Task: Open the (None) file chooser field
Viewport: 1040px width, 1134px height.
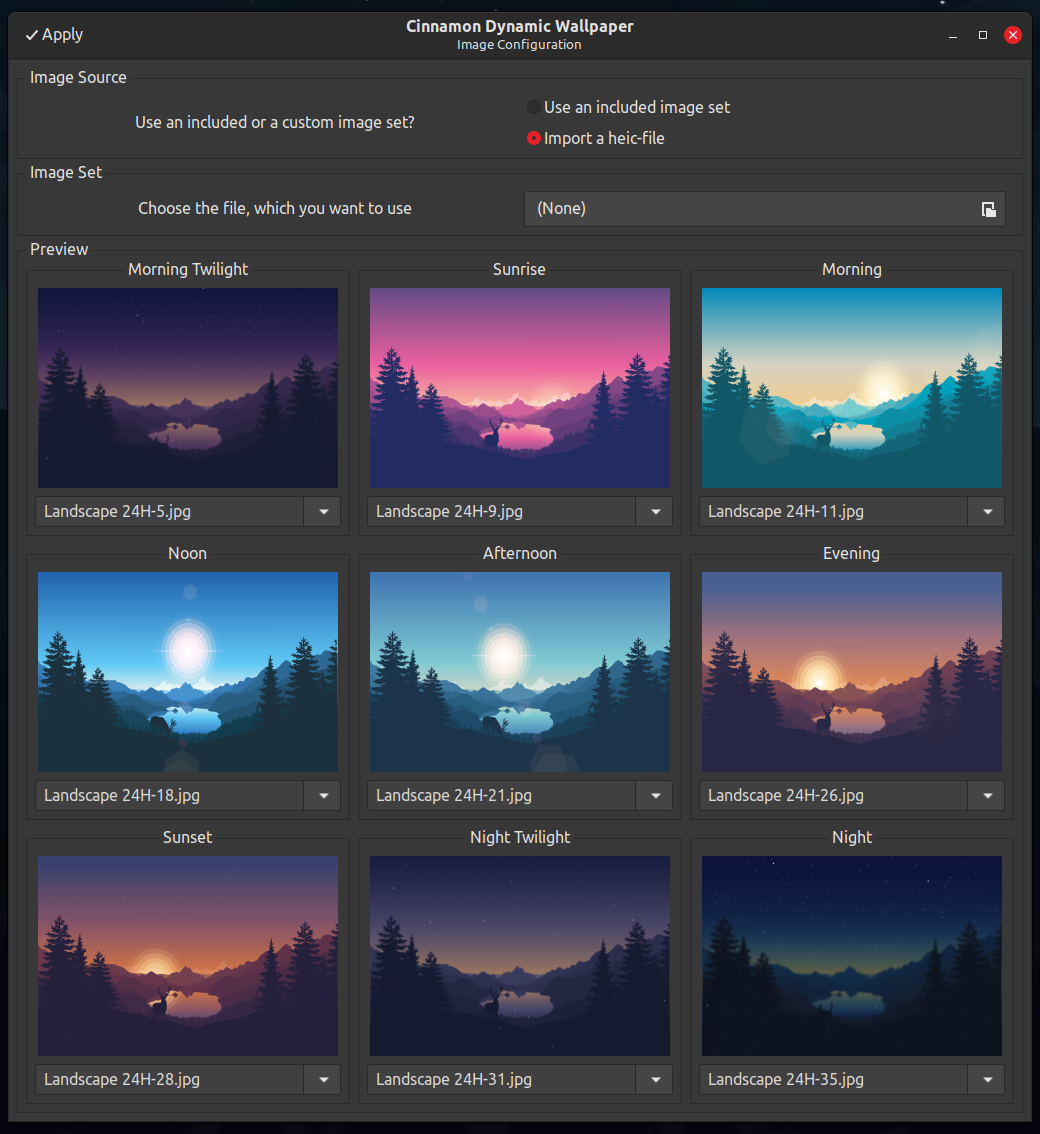Action: tap(750, 209)
